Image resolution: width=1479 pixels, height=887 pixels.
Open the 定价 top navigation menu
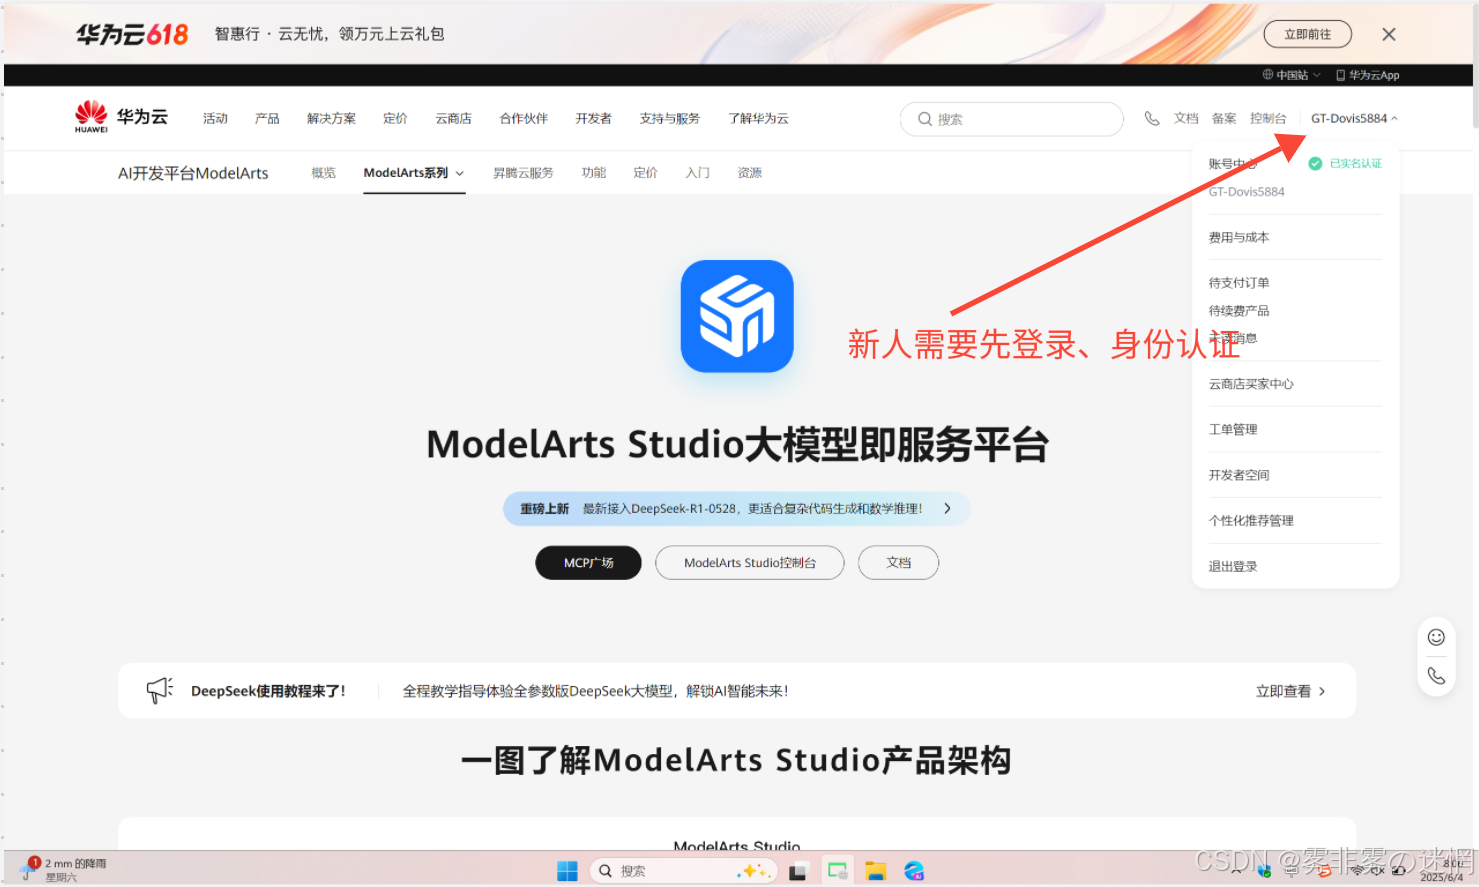point(395,118)
